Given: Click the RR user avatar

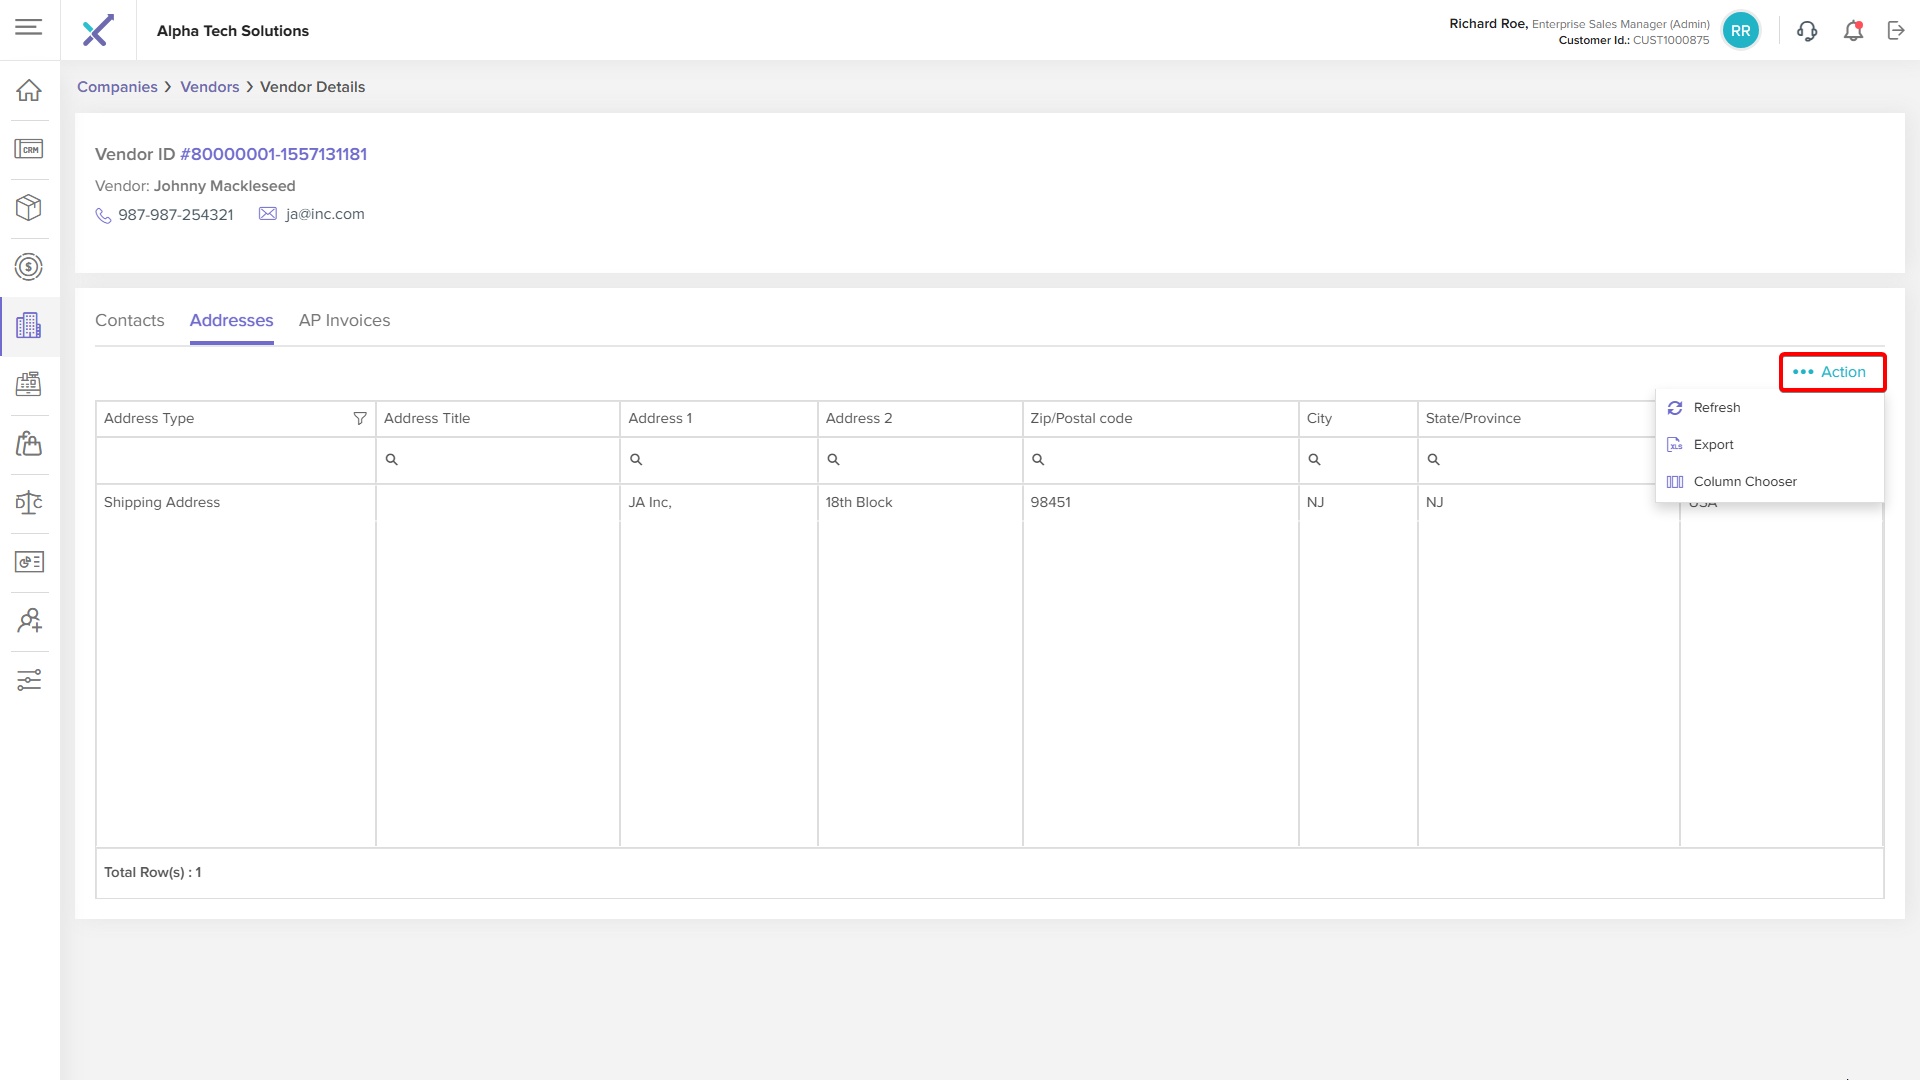Looking at the screenshot, I should tap(1740, 31).
